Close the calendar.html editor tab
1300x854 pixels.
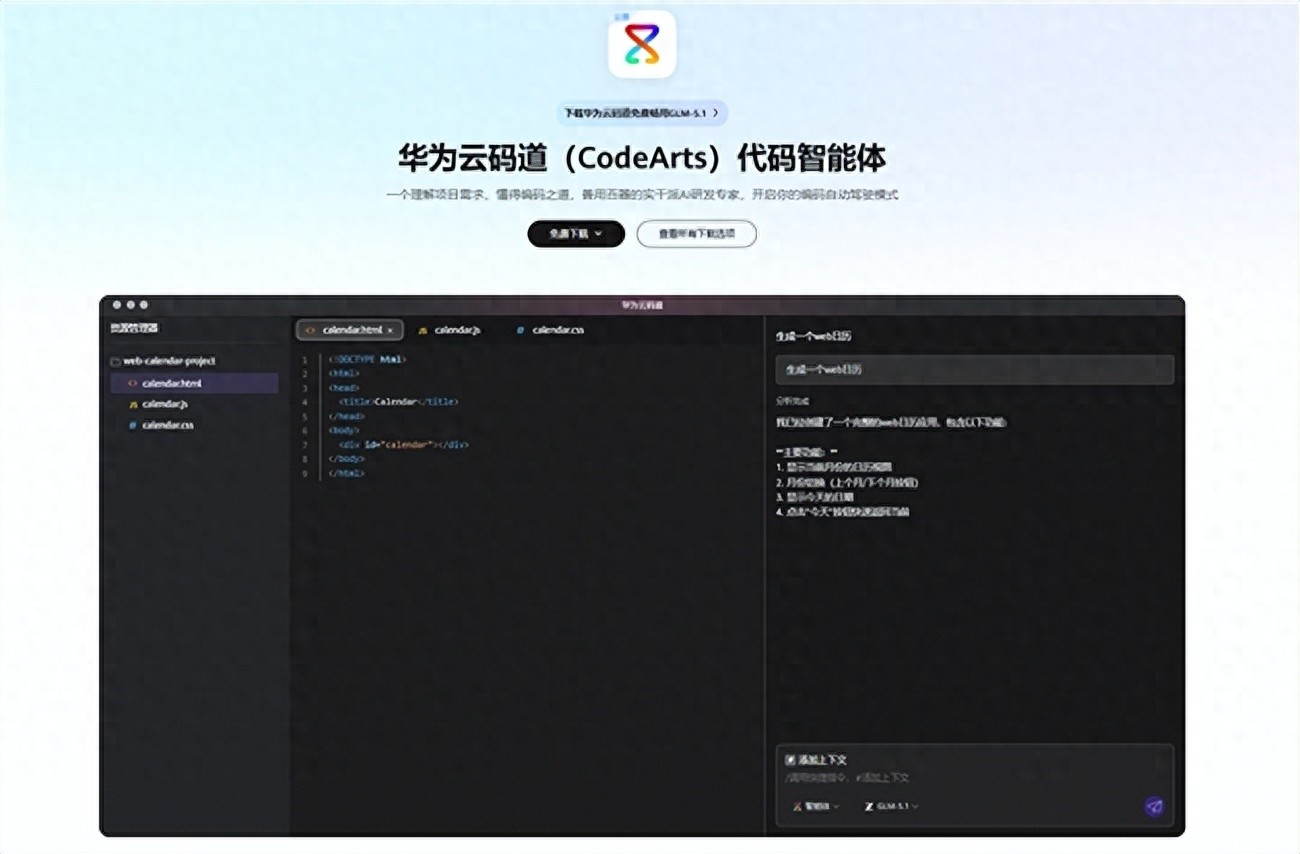(390, 330)
